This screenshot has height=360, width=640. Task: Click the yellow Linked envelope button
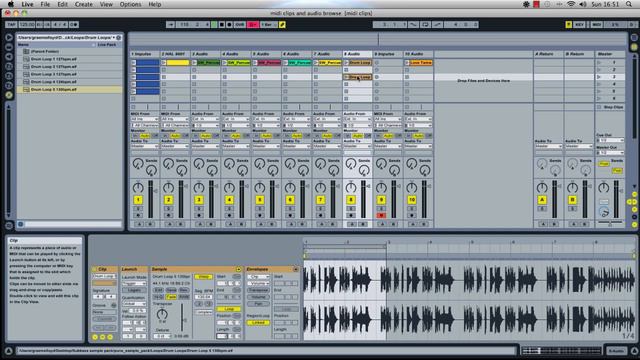(x=258, y=323)
